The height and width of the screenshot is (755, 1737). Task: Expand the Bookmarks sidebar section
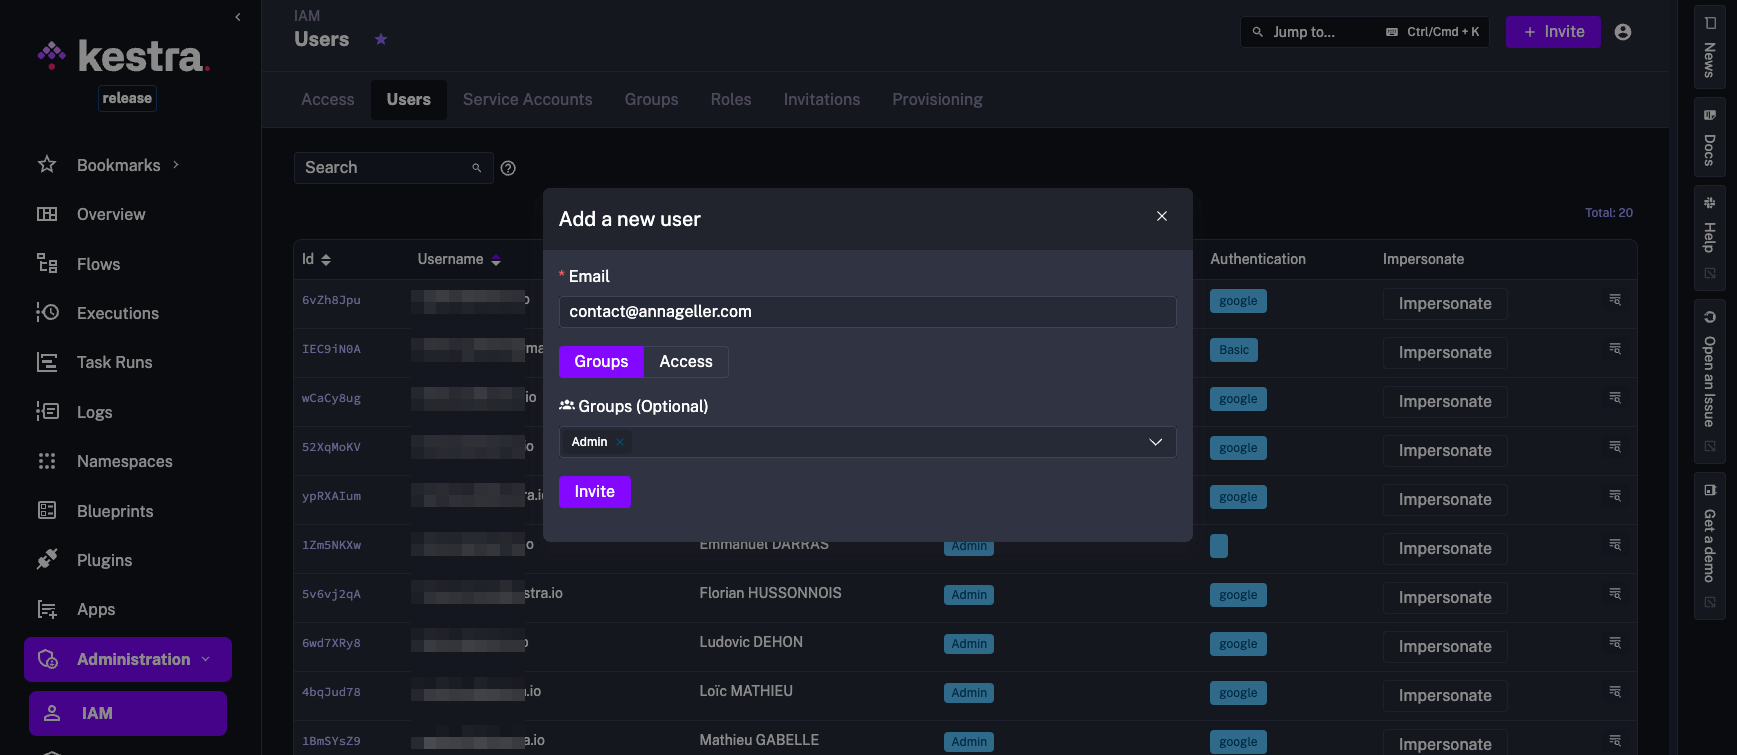176,165
